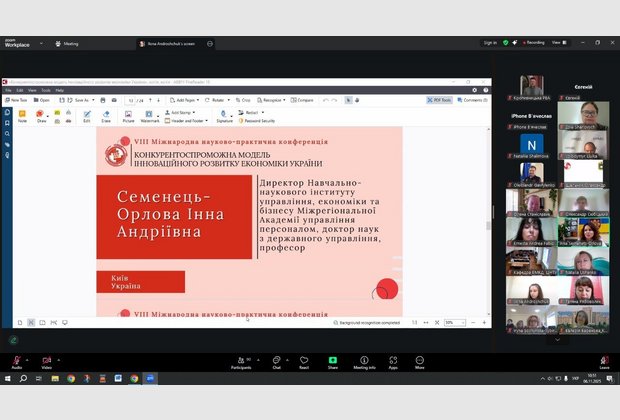Click Save As in FineReader
Image resolution: width=620 pixels, height=420 pixels.
pyautogui.click(x=81, y=100)
